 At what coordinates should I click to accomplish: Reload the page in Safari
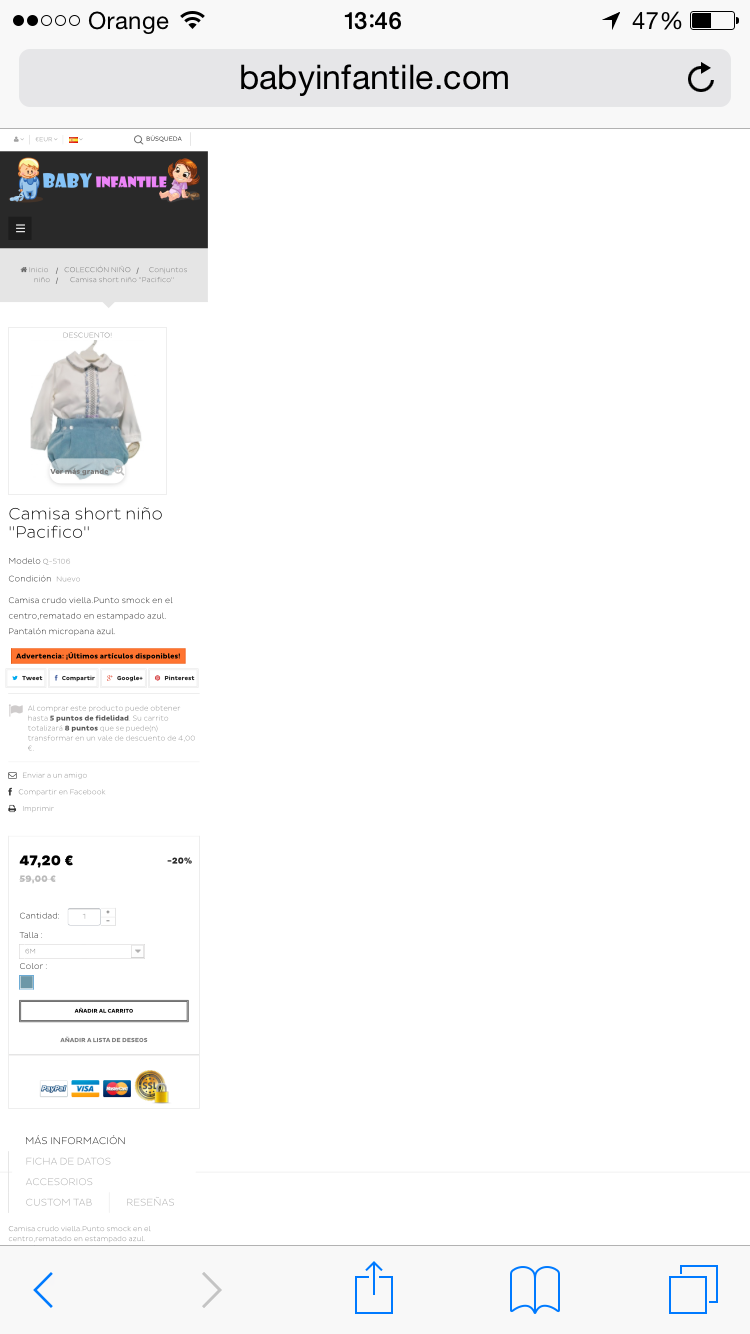(x=701, y=78)
